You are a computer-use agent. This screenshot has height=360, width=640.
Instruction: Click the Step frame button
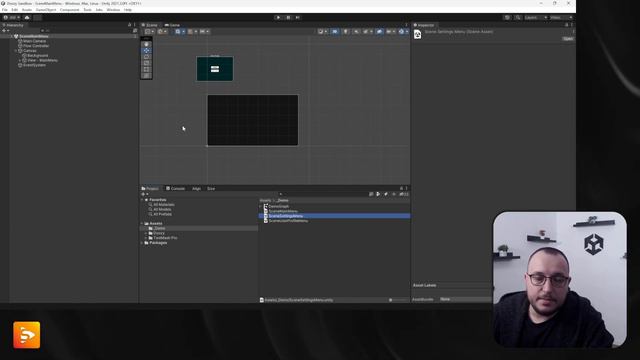[x=298, y=18]
